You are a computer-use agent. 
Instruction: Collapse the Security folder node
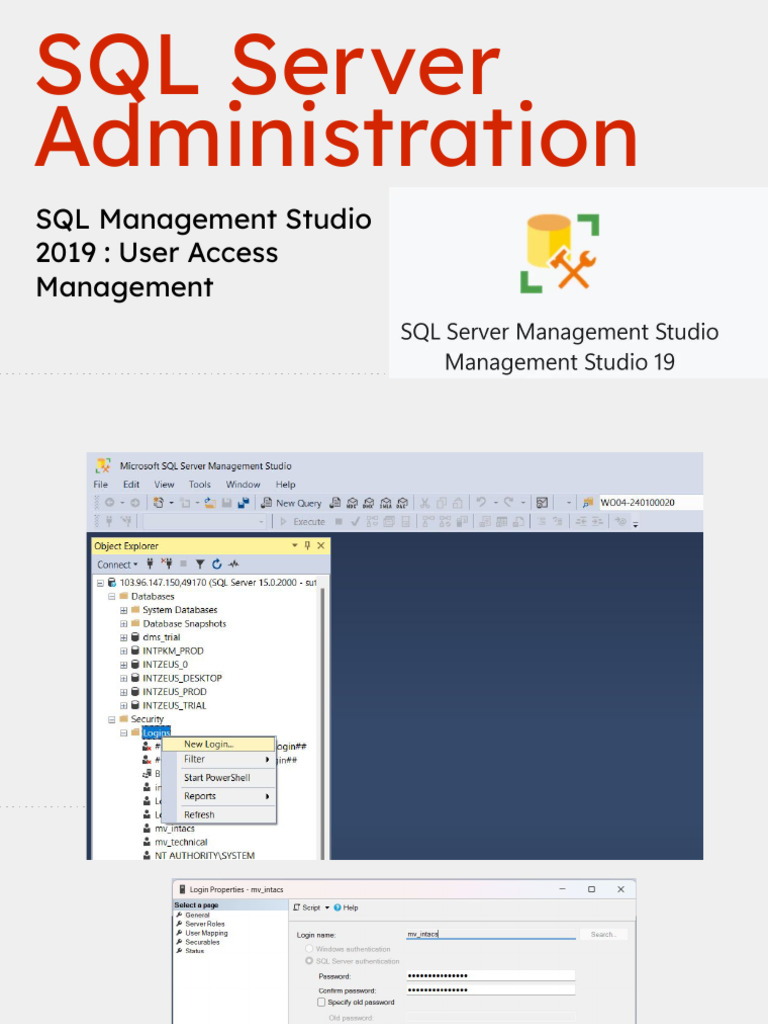click(112, 719)
